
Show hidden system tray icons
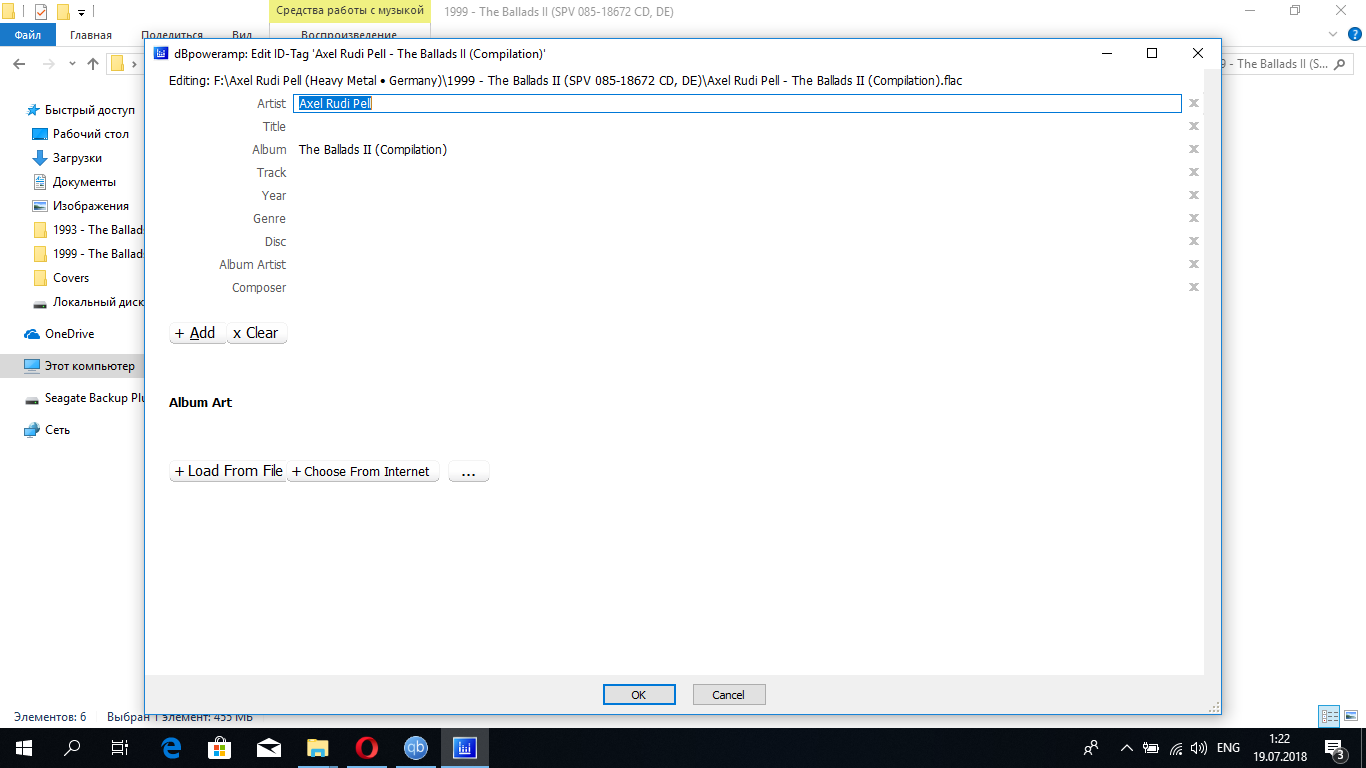1127,748
